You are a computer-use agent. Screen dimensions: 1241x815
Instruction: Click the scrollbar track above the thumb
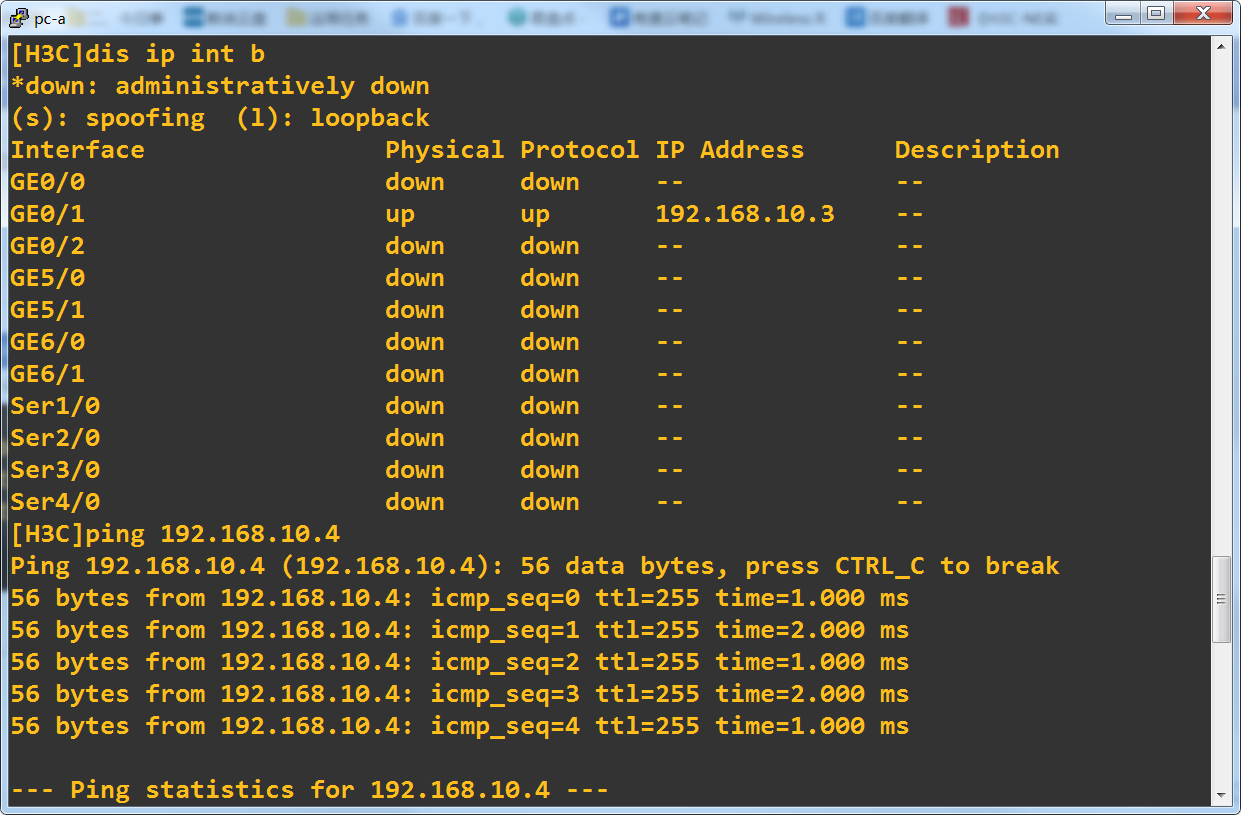click(x=1221, y=300)
